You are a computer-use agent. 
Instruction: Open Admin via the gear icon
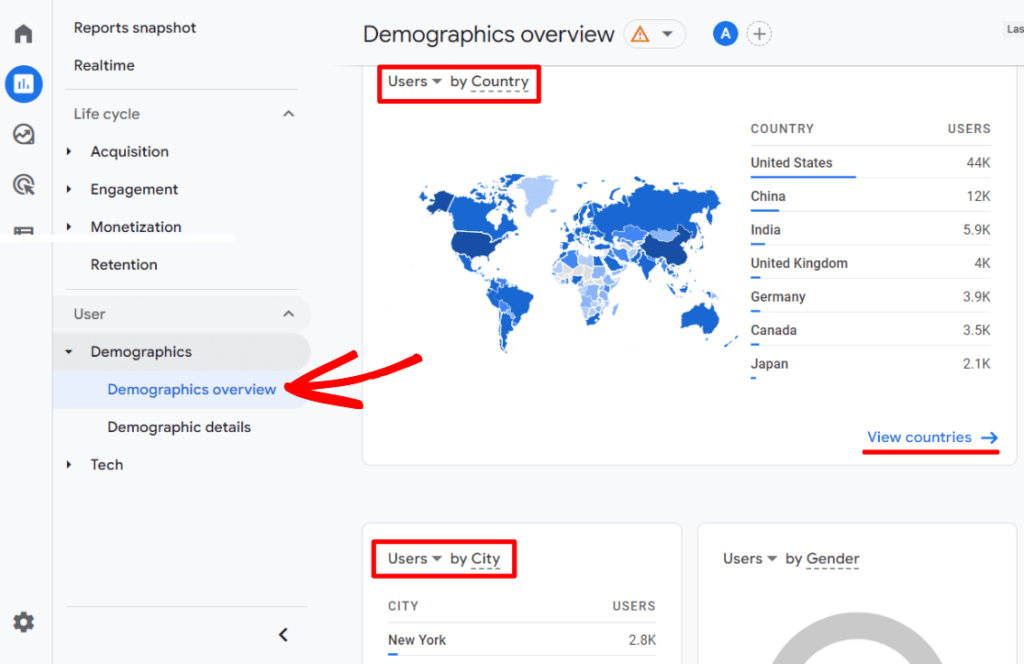coord(22,622)
